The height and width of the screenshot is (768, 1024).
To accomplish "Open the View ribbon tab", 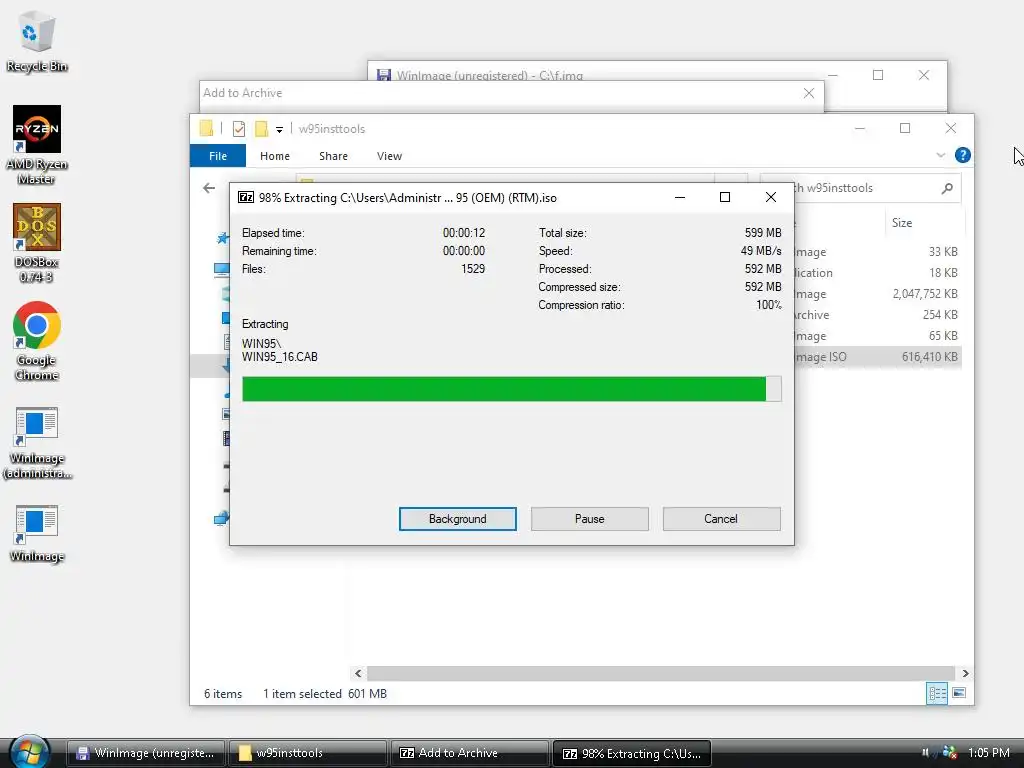I will (389, 156).
